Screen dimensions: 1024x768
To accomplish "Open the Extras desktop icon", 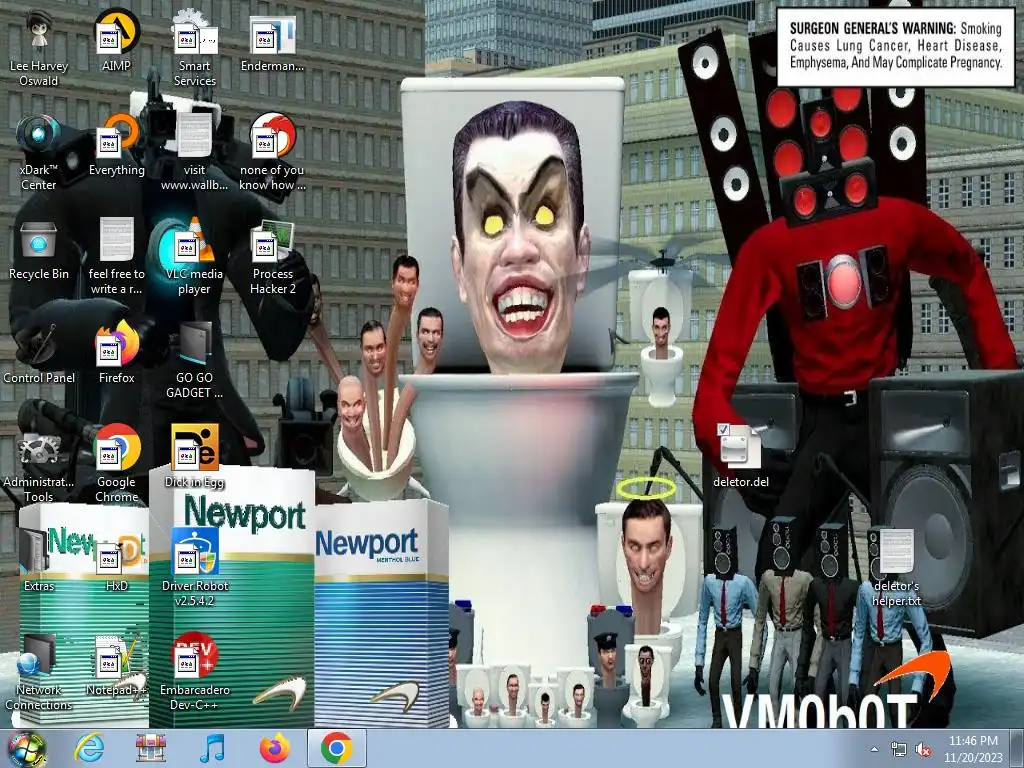I will (39, 560).
